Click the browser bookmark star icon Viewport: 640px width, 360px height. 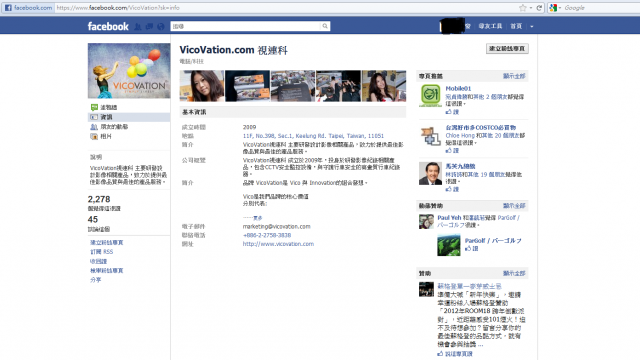pos(522,8)
